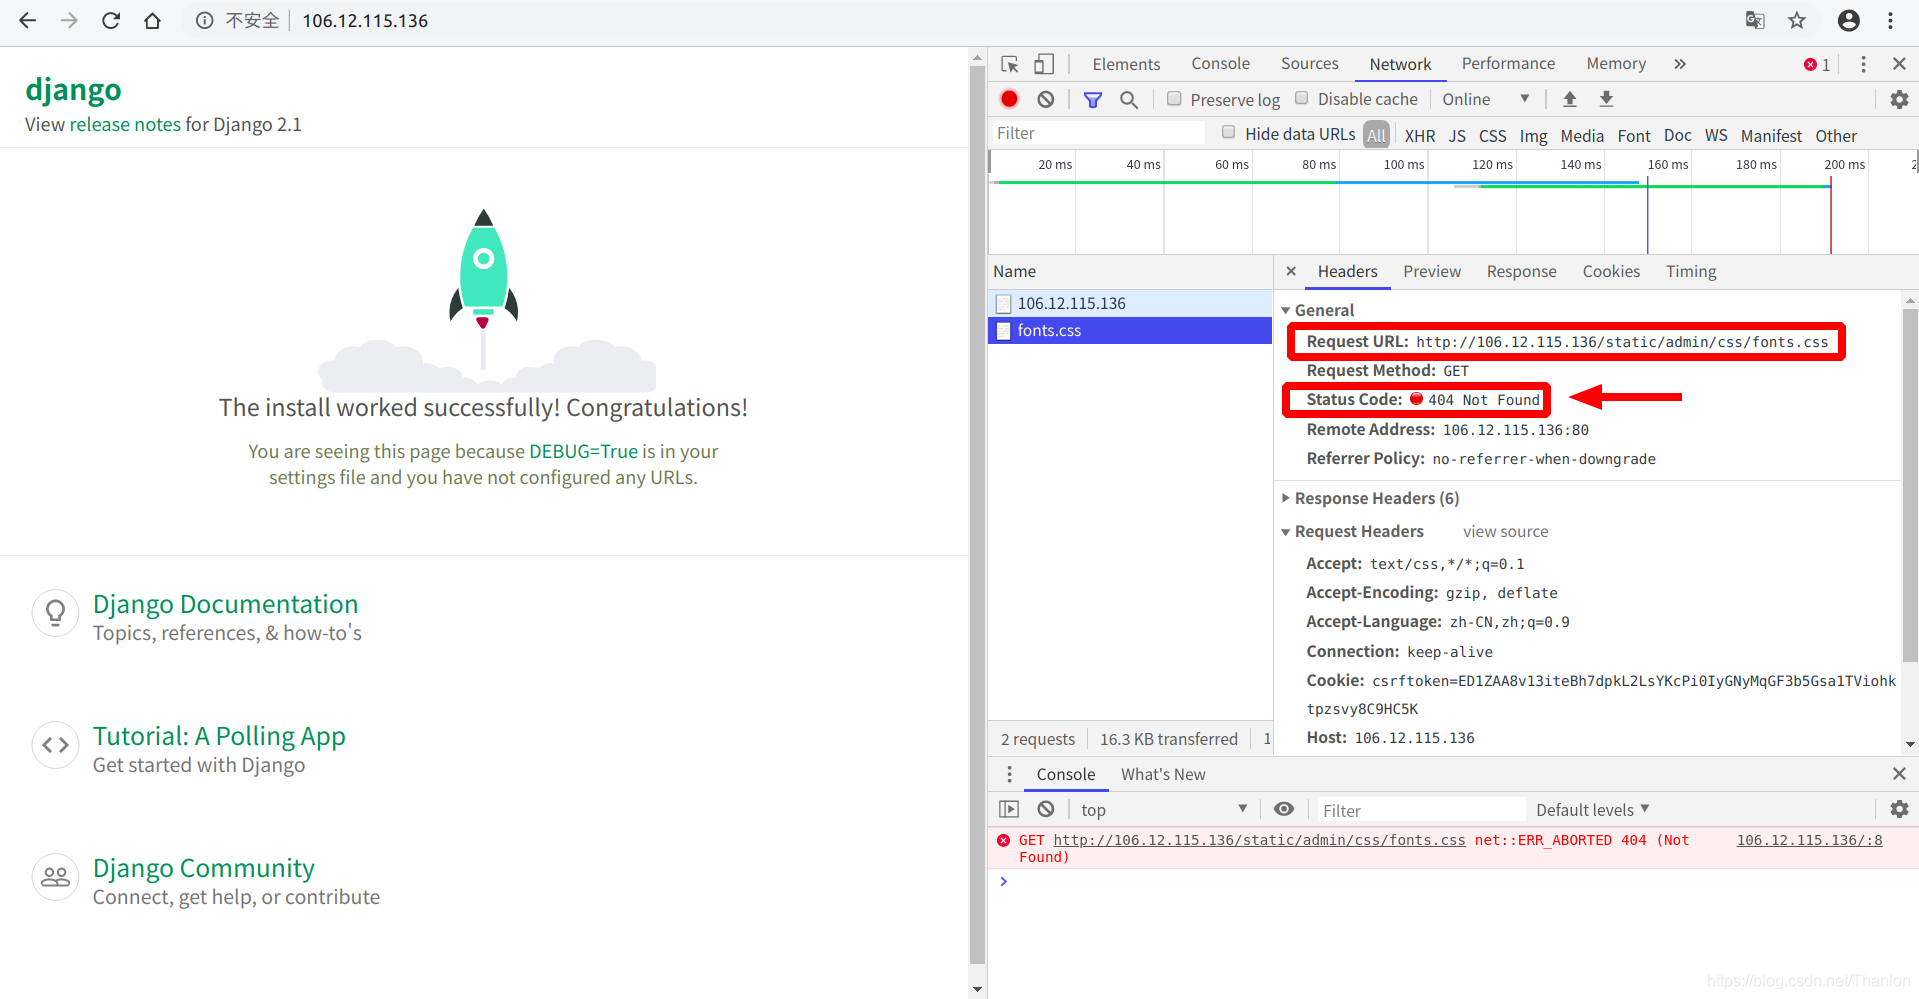This screenshot has height=999, width=1919.
Task: Show more DevTools tabs chevron
Action: pos(1680,64)
